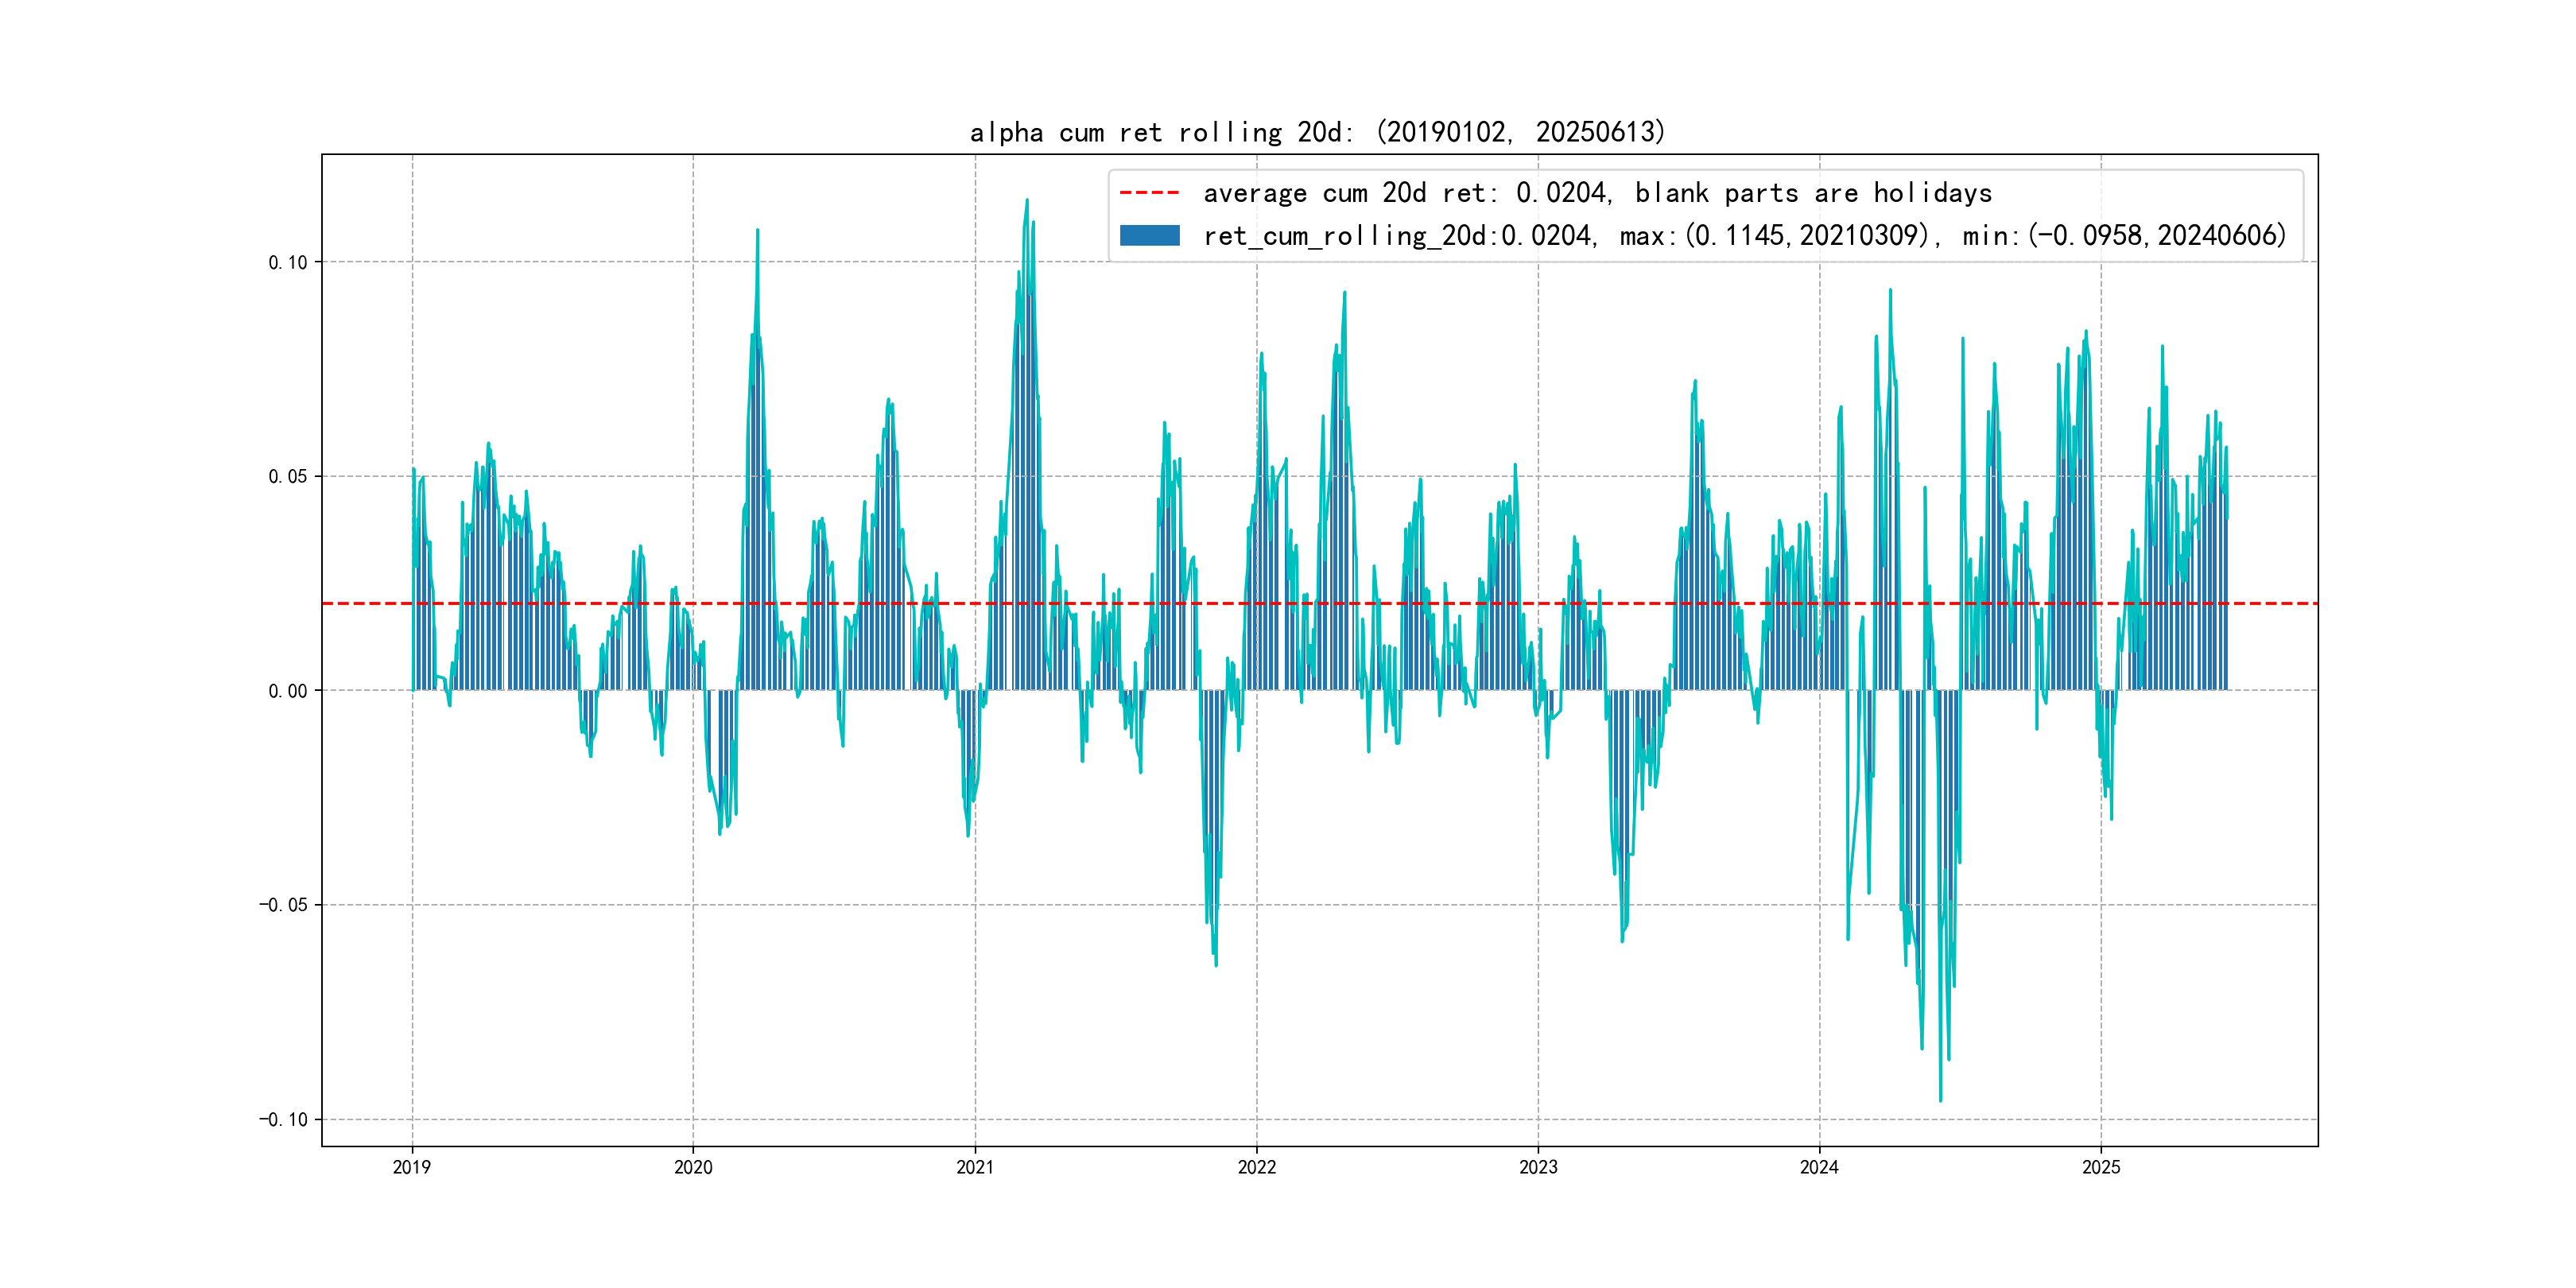Click the 2019 x-axis tick label
This screenshot has width=2576, height=1288.
(412, 1167)
